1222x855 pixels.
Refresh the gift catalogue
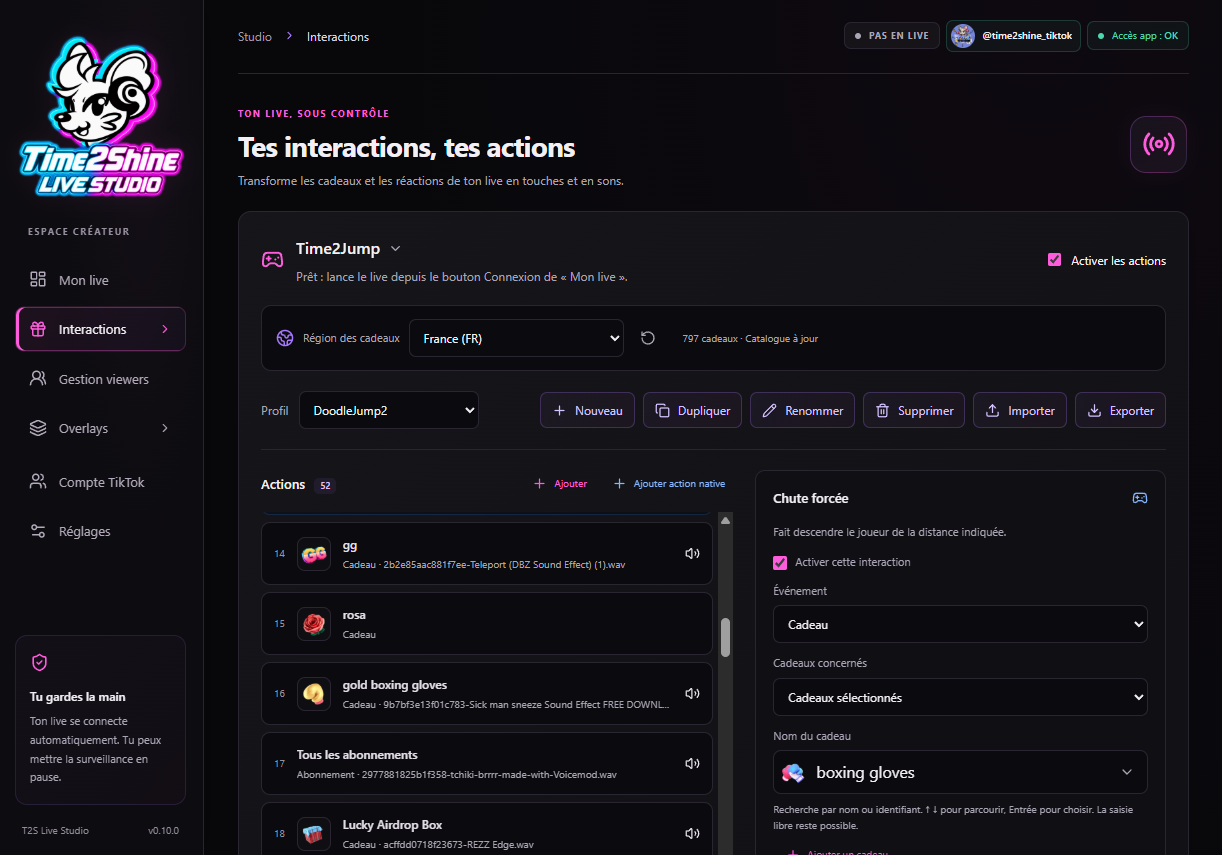click(x=648, y=338)
